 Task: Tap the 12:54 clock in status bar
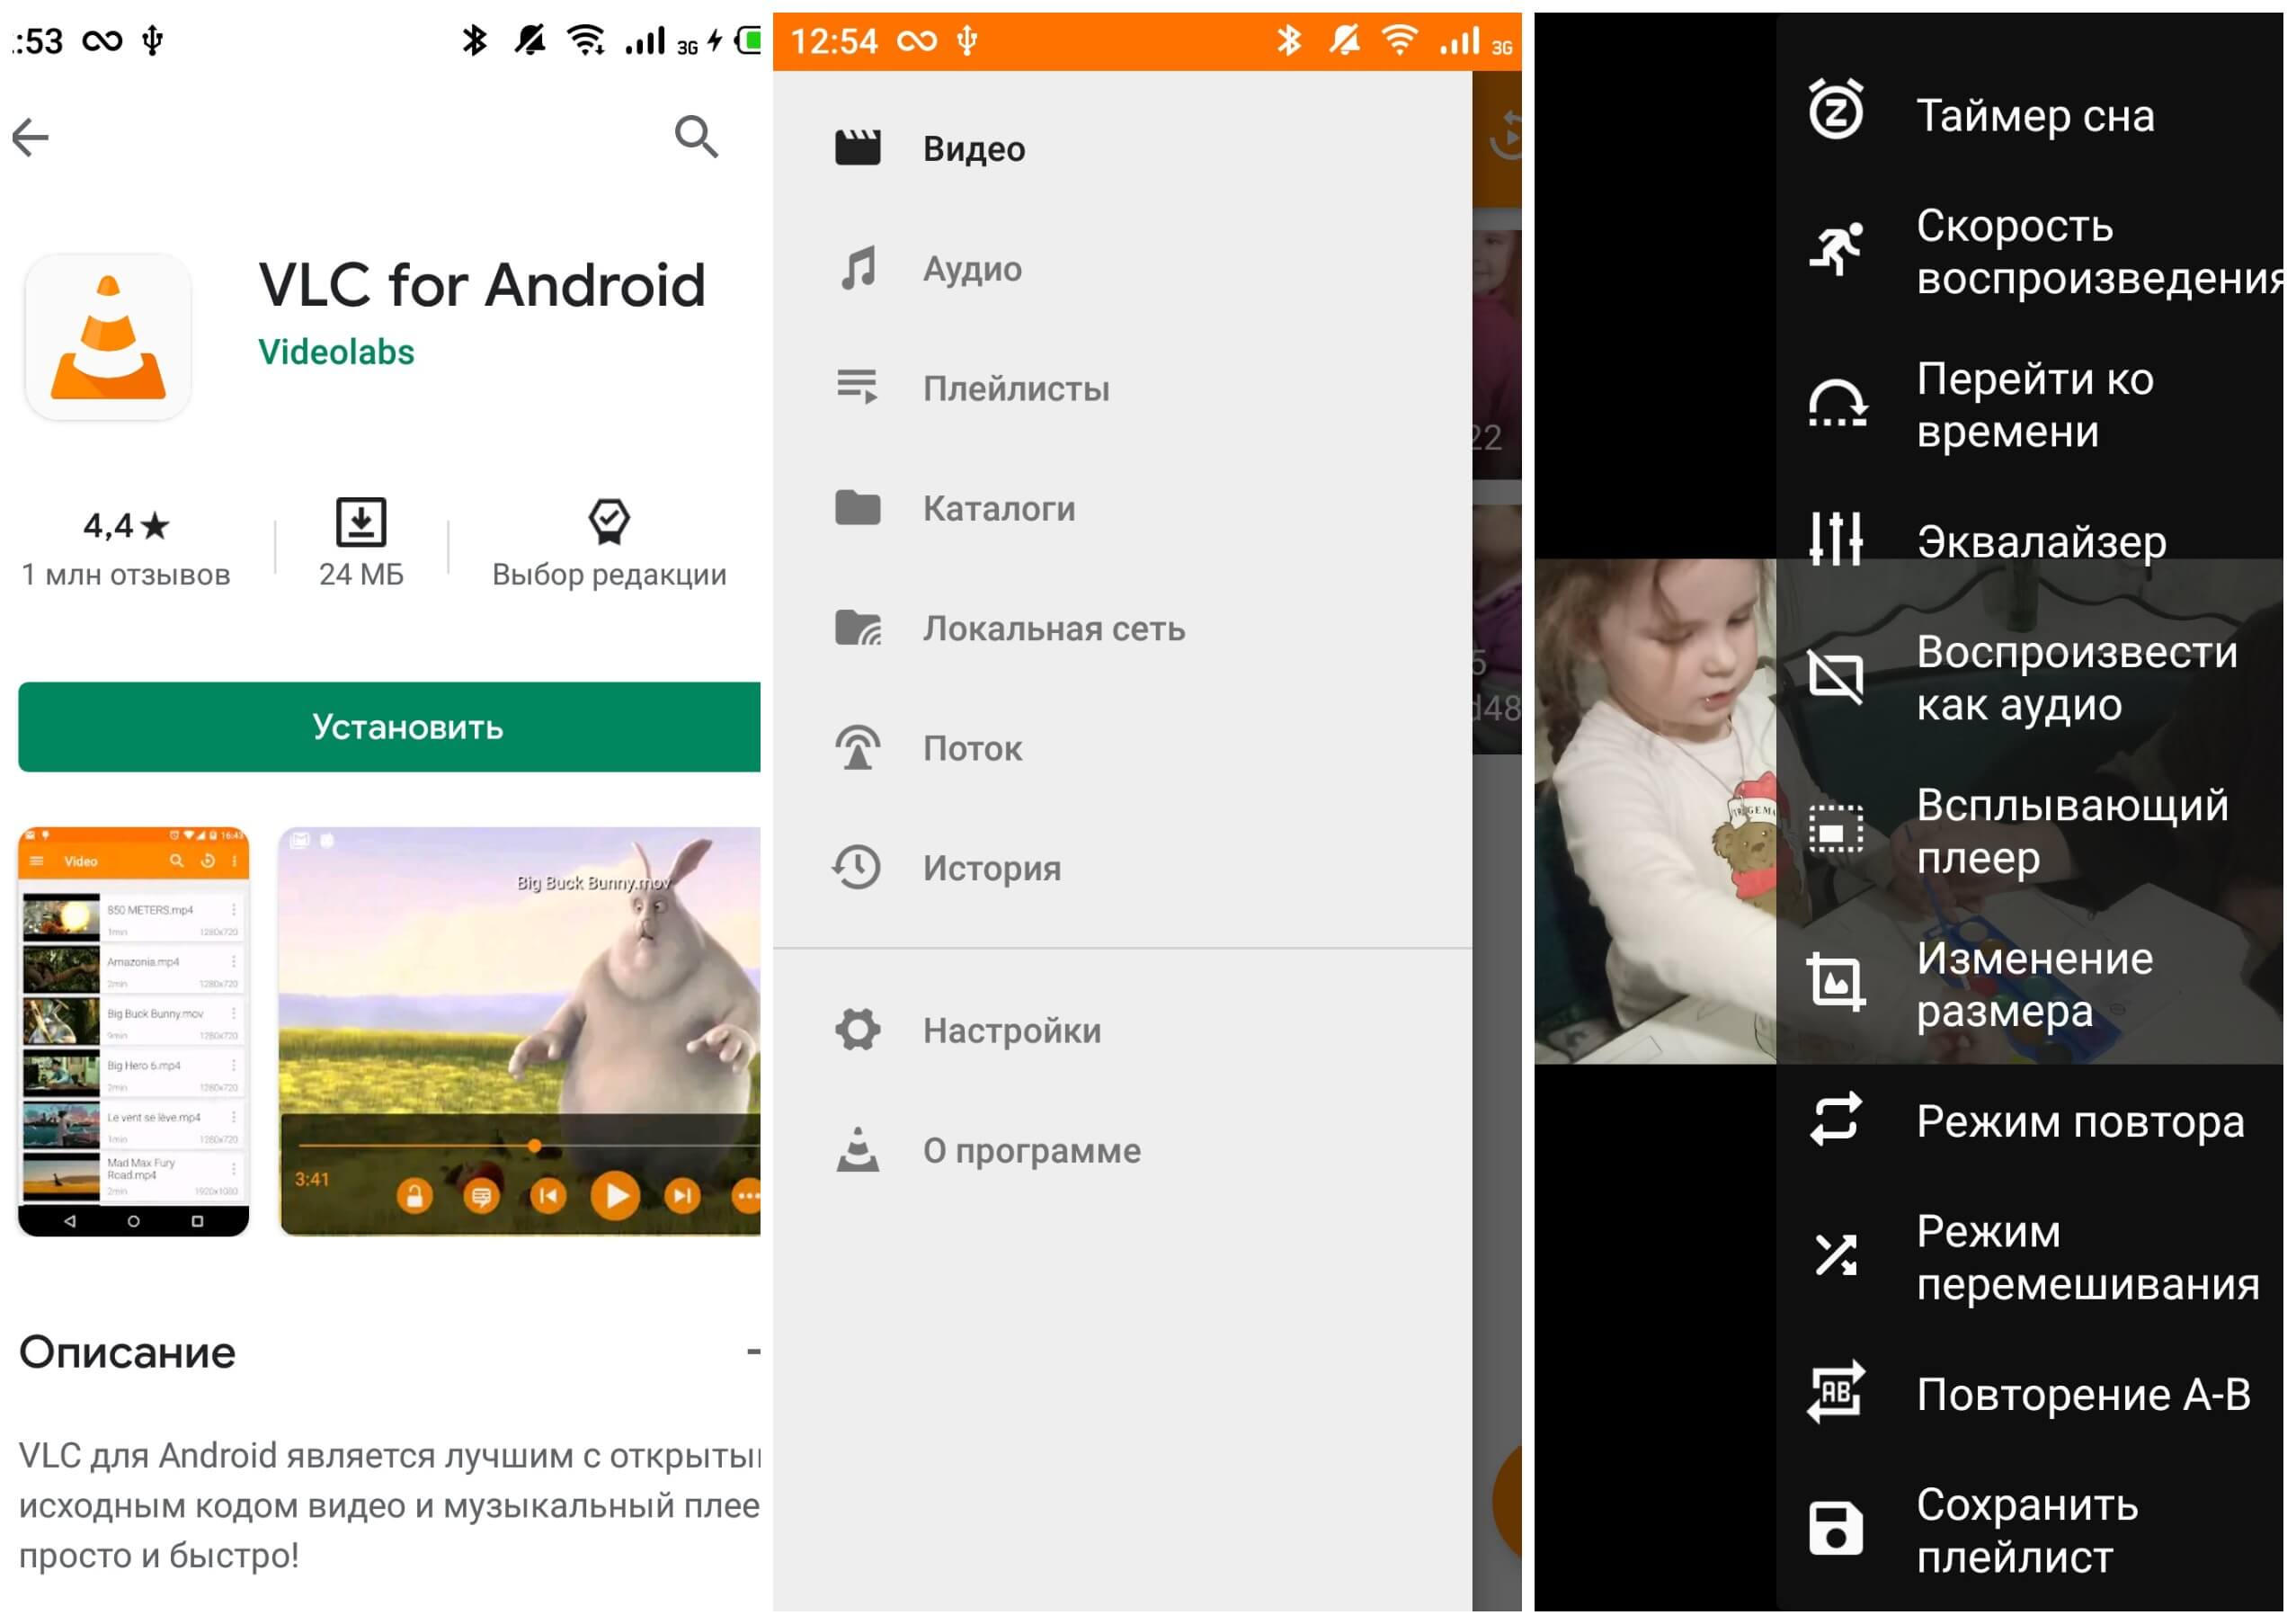tap(834, 42)
